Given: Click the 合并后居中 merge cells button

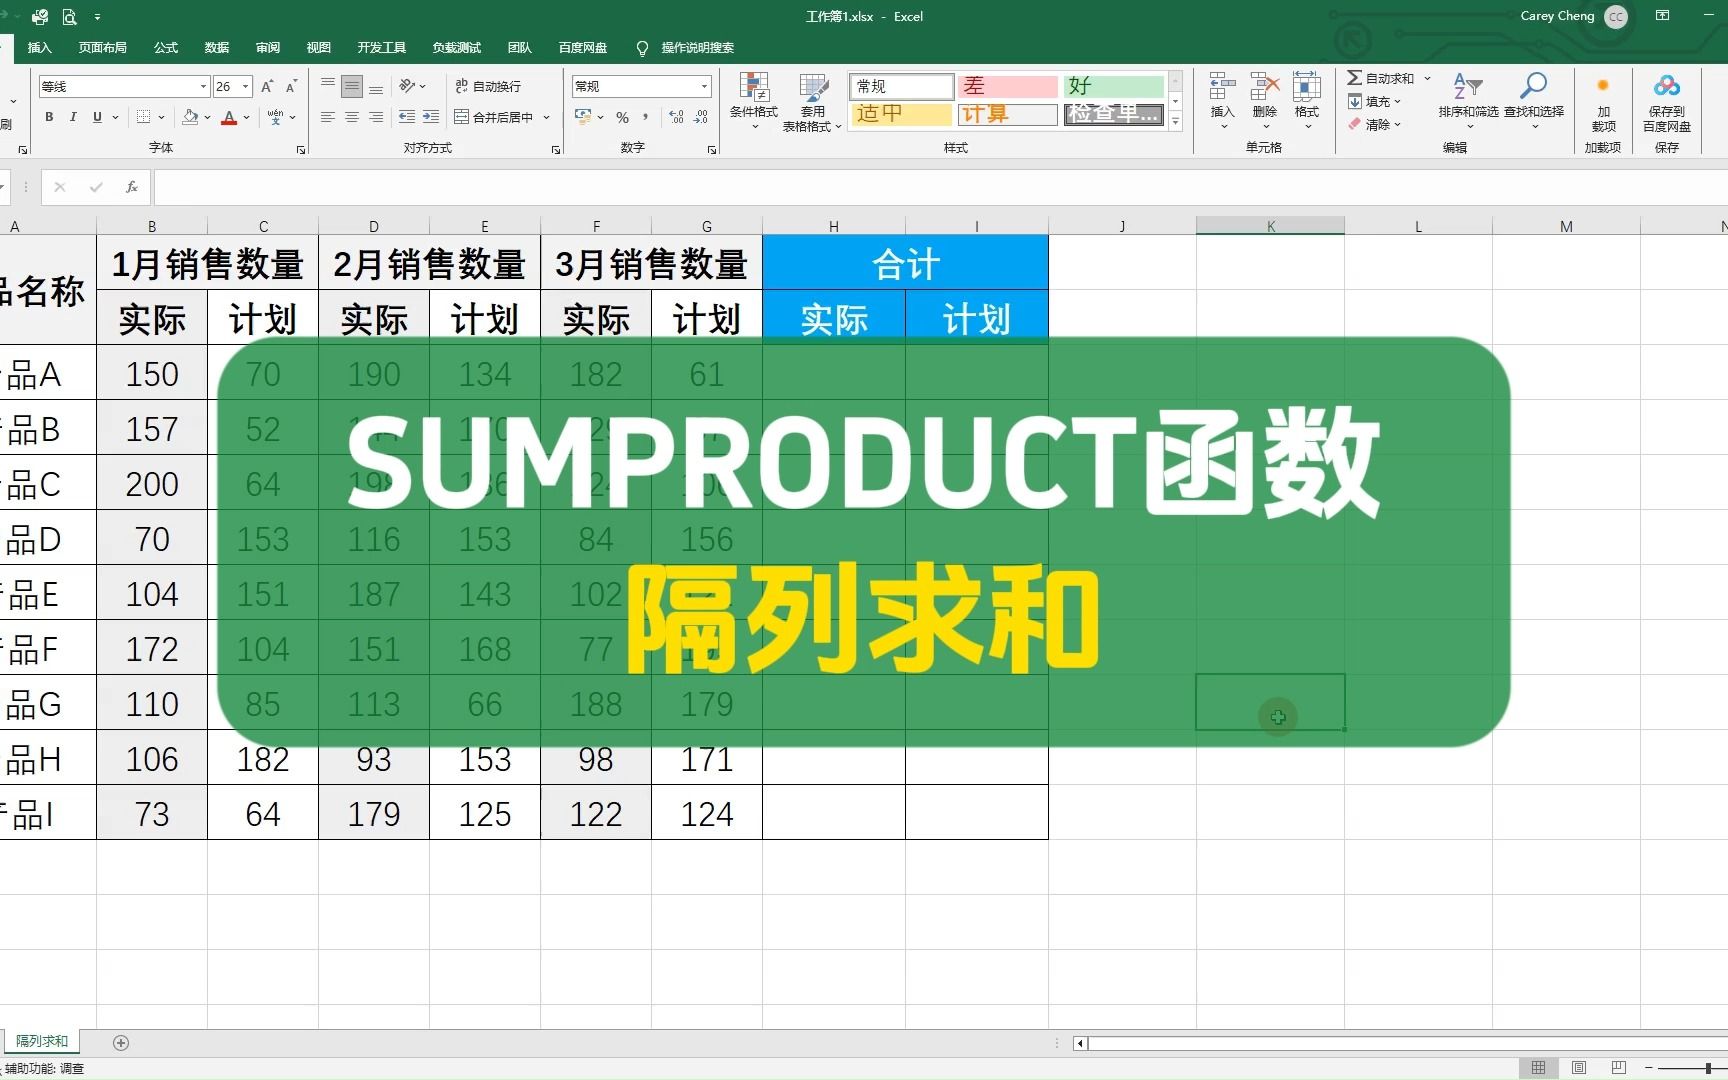Looking at the screenshot, I should pos(495,117).
